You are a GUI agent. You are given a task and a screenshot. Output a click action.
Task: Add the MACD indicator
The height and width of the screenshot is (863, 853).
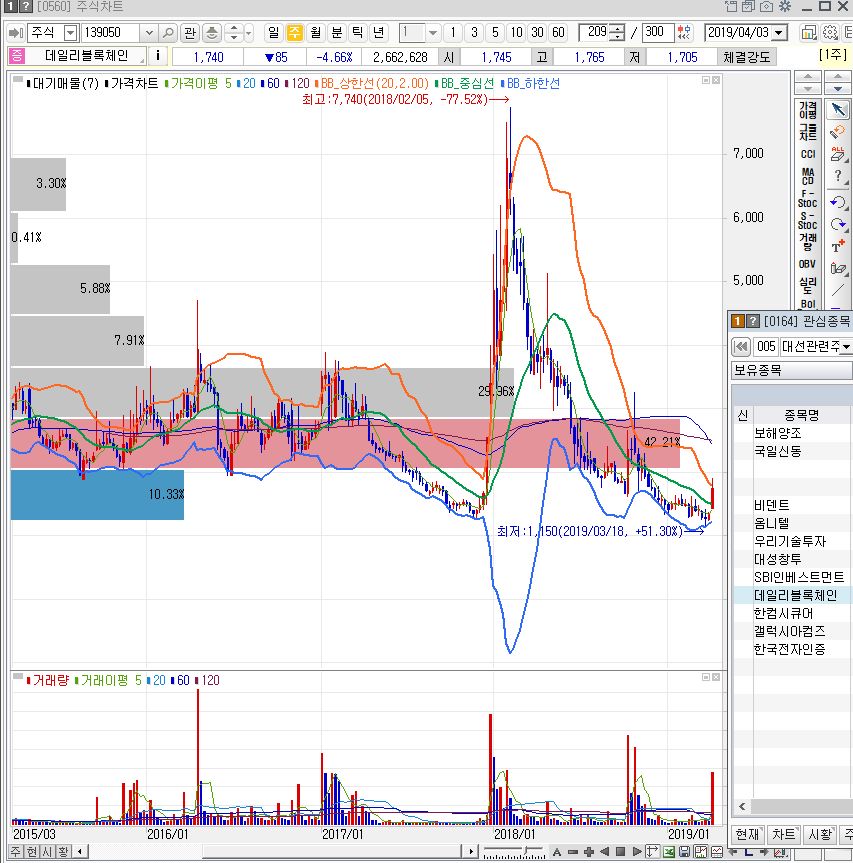pos(807,176)
